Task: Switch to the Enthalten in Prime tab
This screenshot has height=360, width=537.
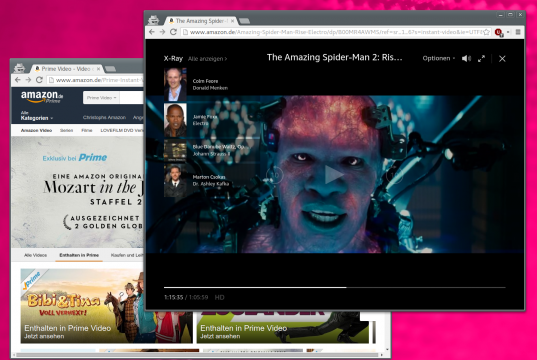Action: pyautogui.click(x=79, y=255)
